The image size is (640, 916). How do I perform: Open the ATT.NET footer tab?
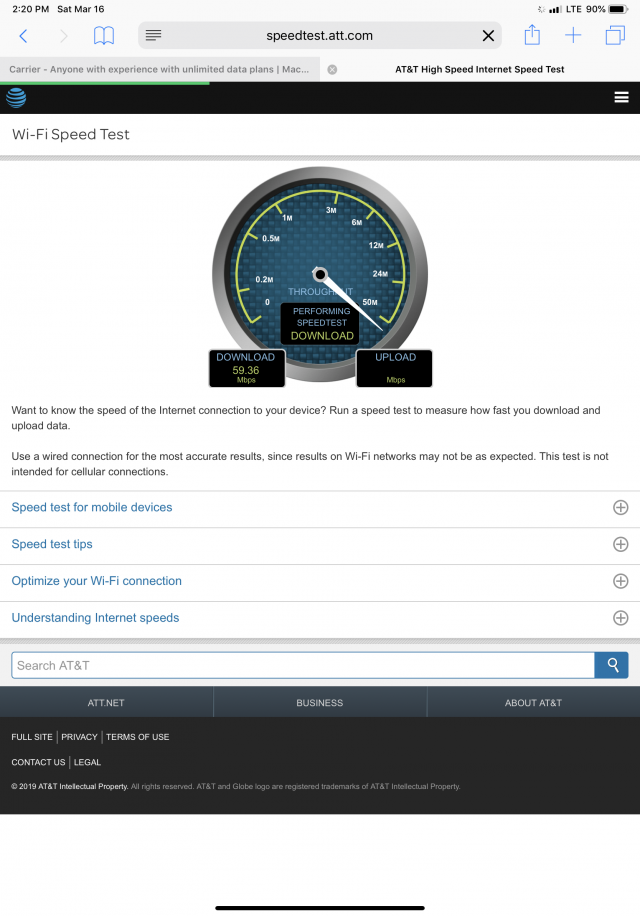pos(106,703)
